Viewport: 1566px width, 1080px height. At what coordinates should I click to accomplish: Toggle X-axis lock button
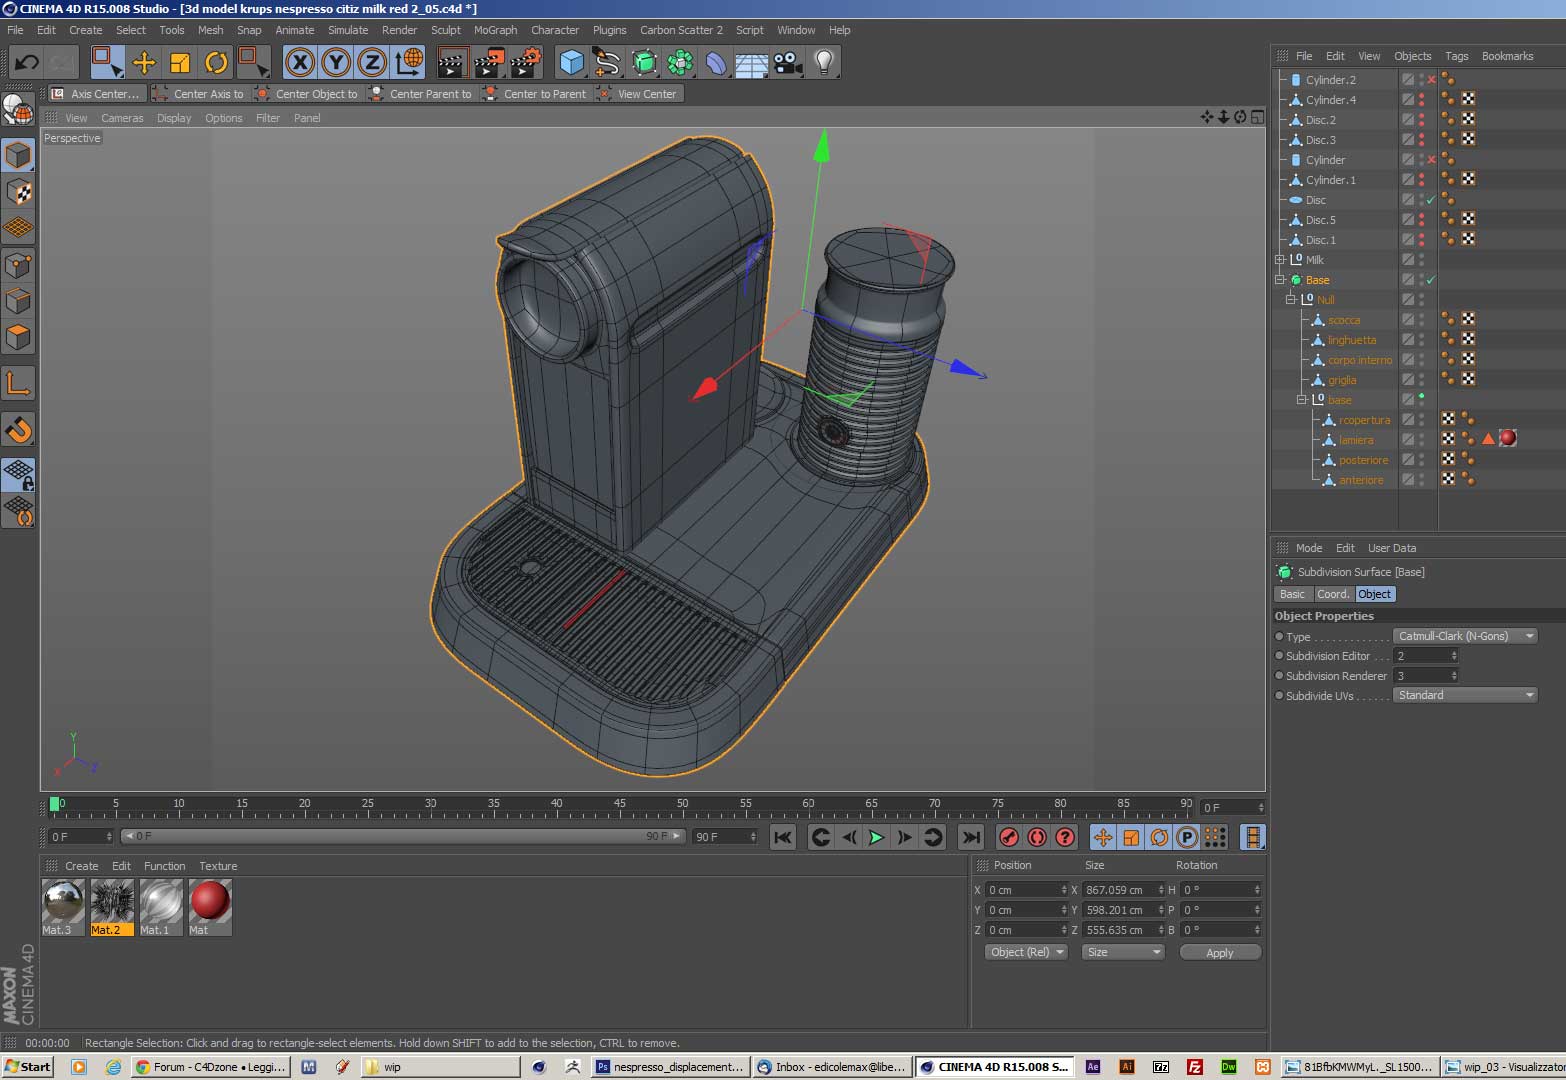click(300, 63)
